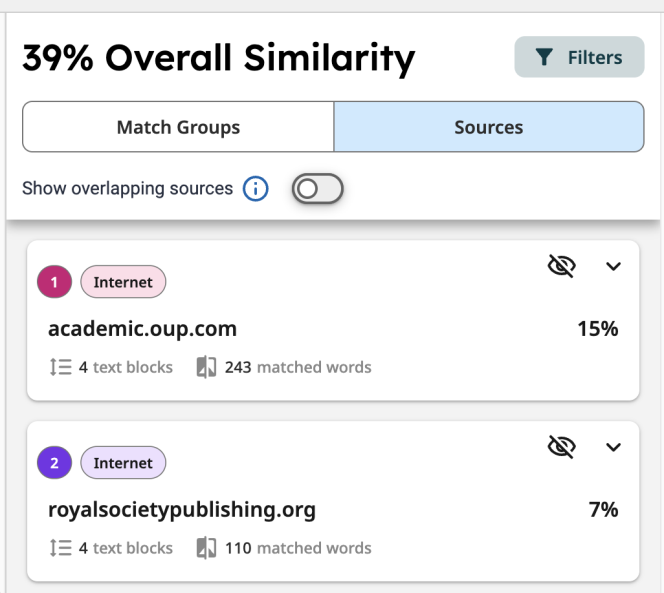Click the Internet tag on academic.oup.com
This screenshot has width=664, height=593.
[x=123, y=282]
